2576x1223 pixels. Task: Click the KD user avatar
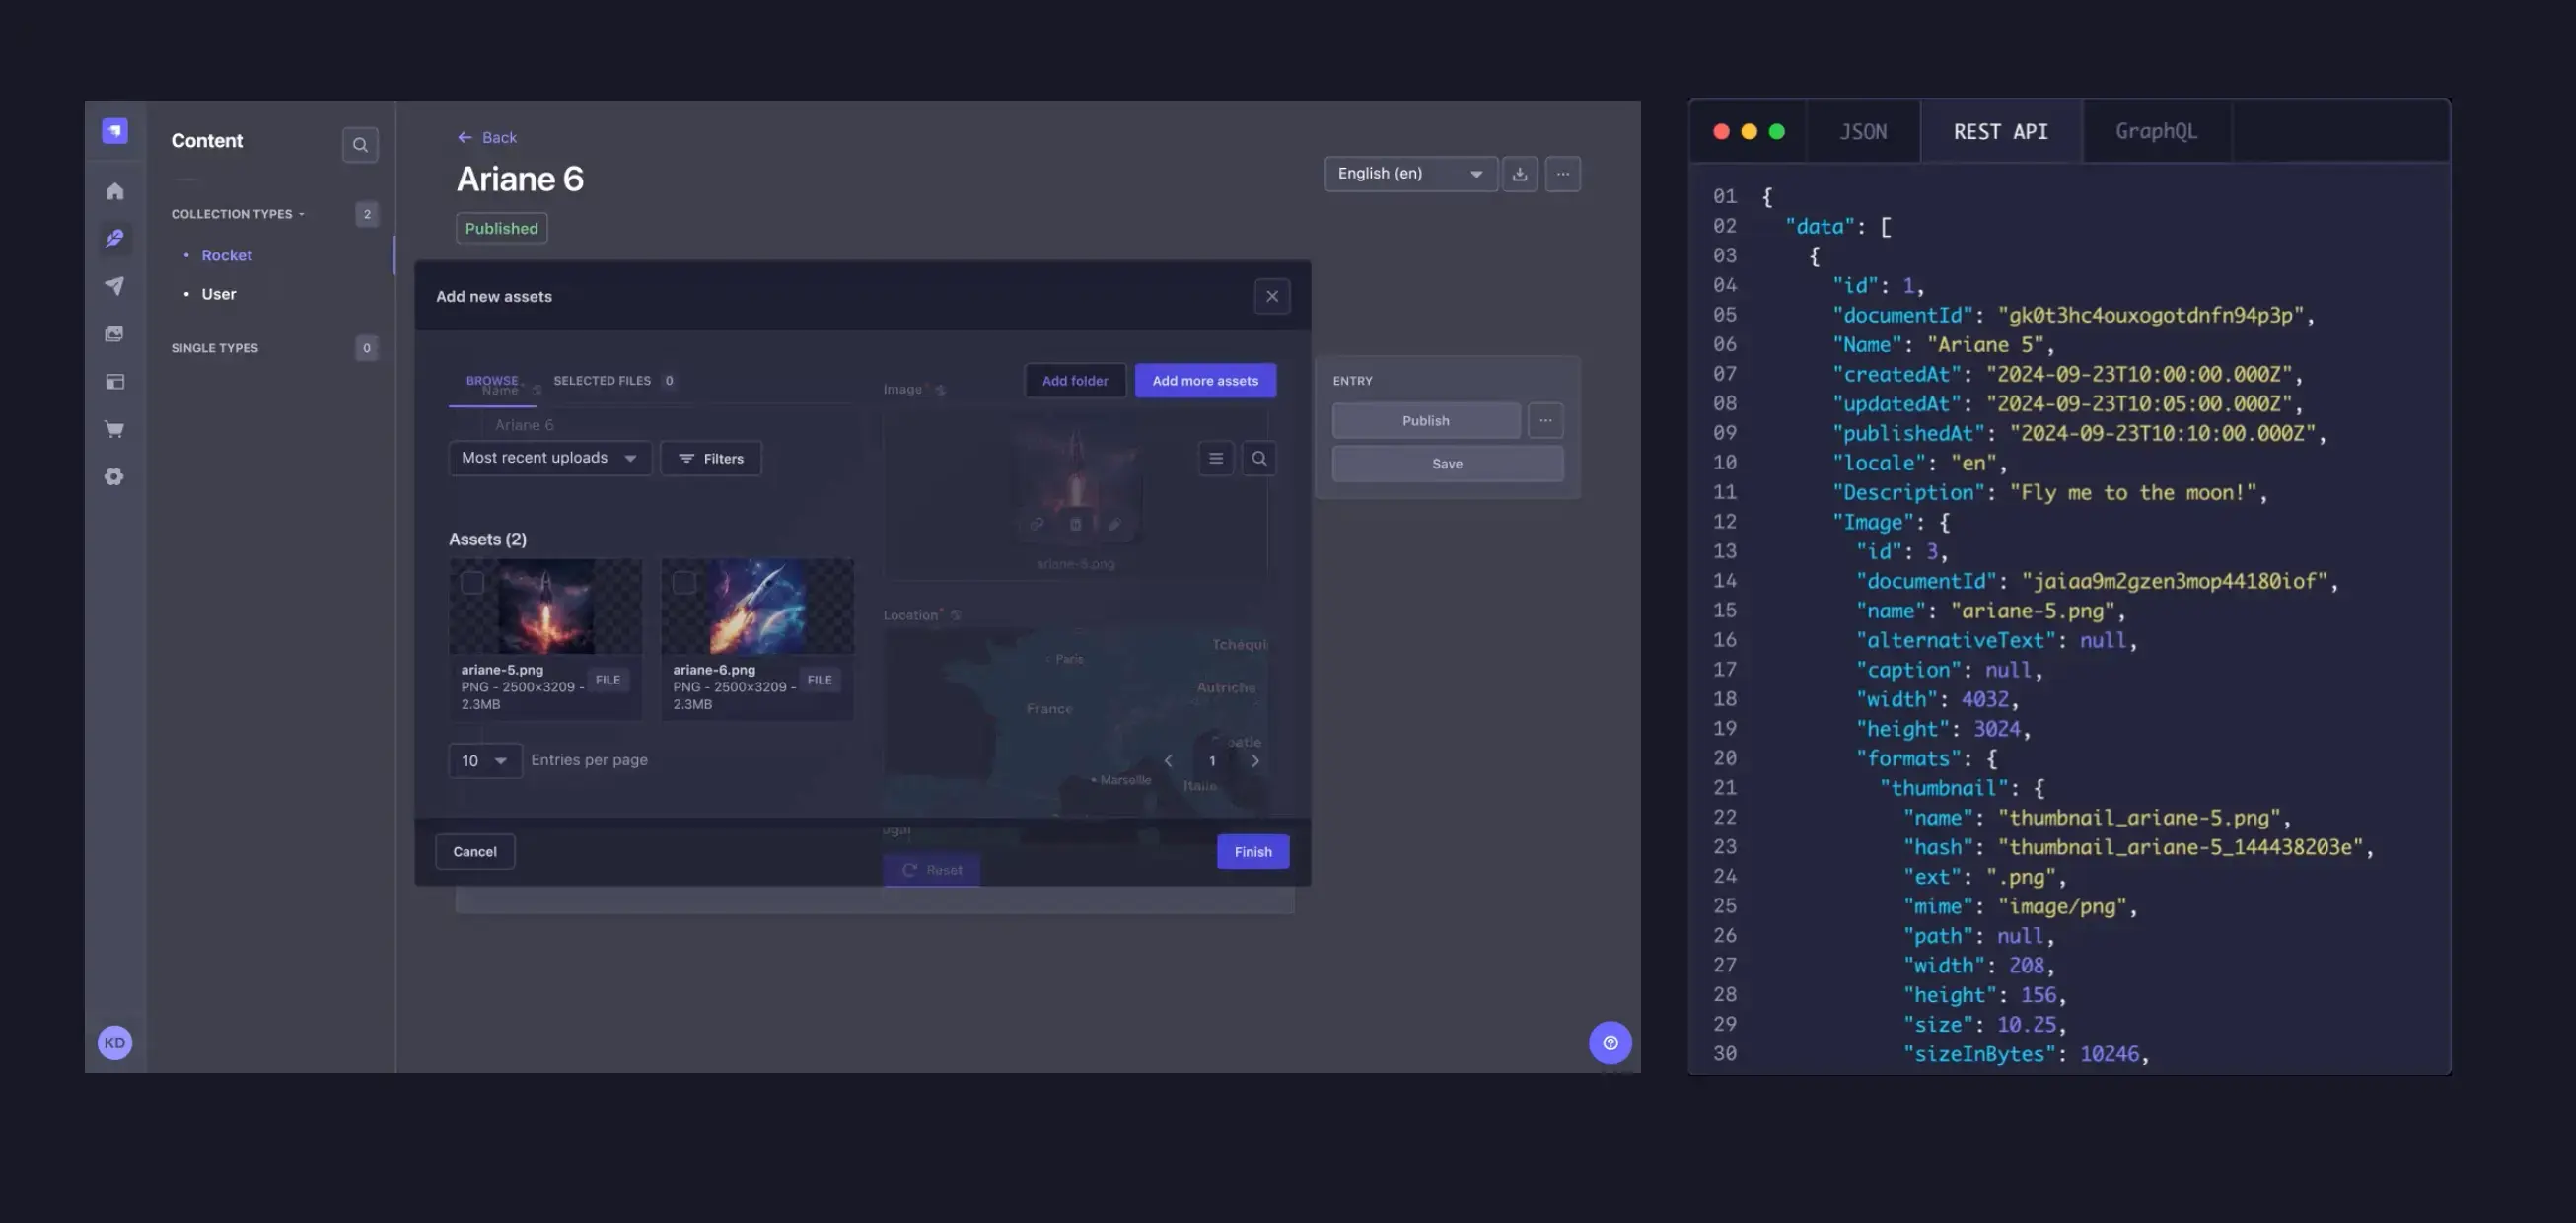pos(115,1042)
